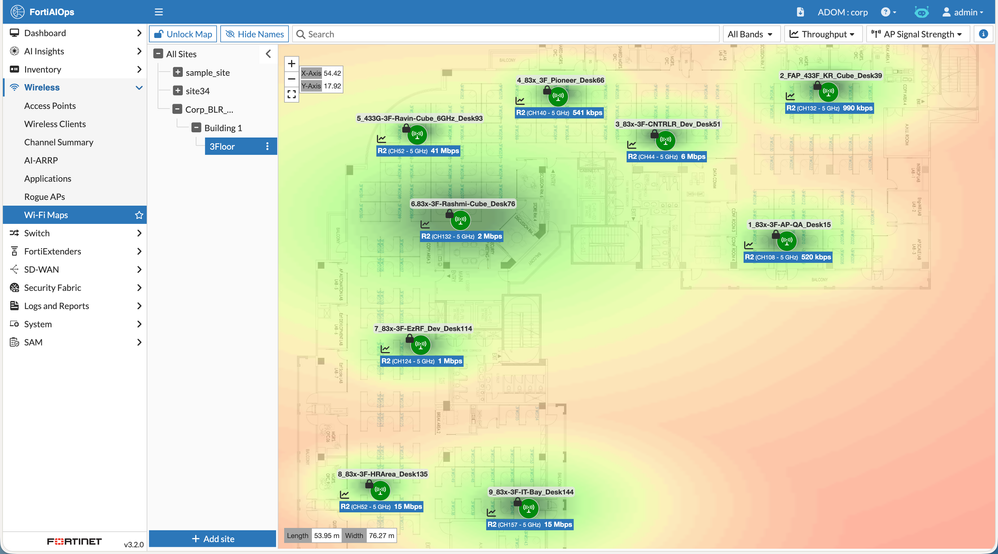Screen dimensions: 998x554
Task: Open the AI assistant bot icon
Action: (x=921, y=12)
